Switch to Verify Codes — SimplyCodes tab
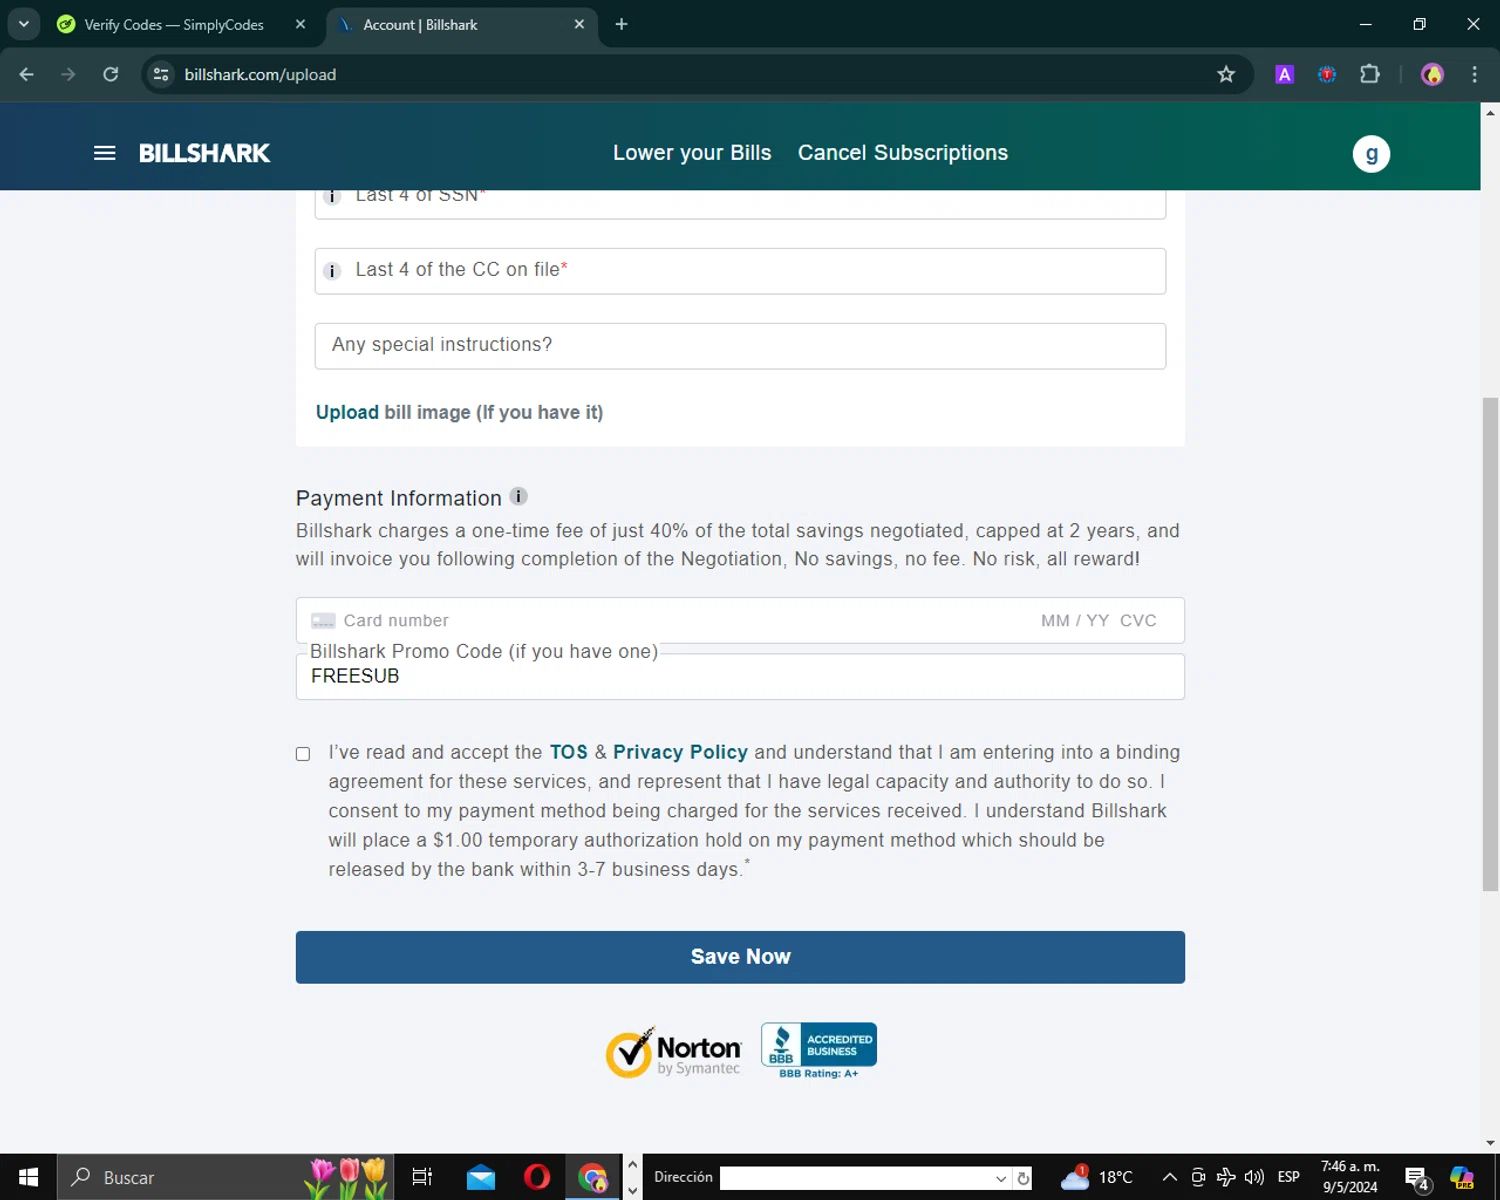This screenshot has height=1200, width=1500. click(173, 25)
